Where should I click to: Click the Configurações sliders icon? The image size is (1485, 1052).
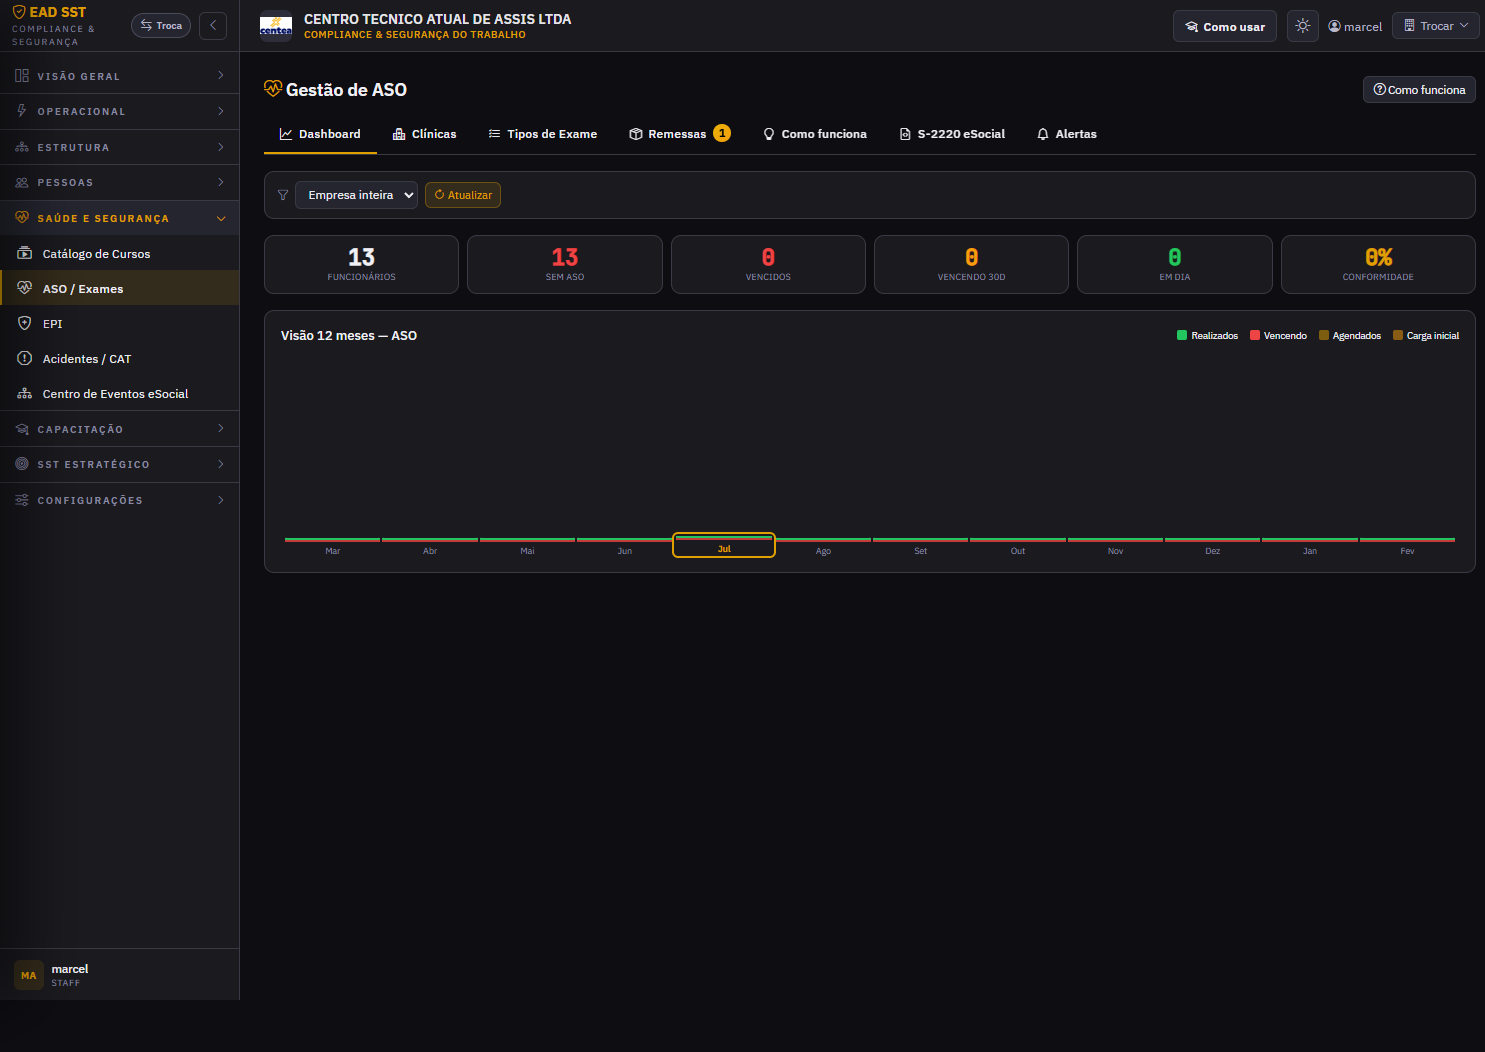click(22, 500)
